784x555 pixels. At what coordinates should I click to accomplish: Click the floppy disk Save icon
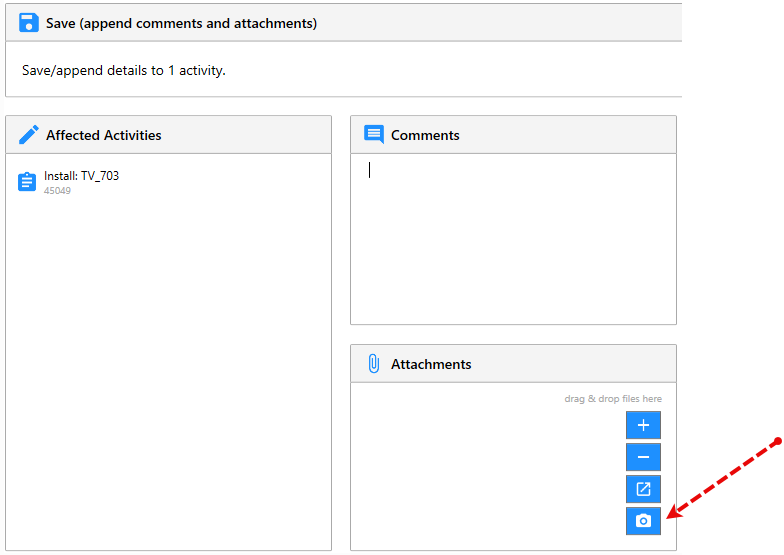coord(28,22)
